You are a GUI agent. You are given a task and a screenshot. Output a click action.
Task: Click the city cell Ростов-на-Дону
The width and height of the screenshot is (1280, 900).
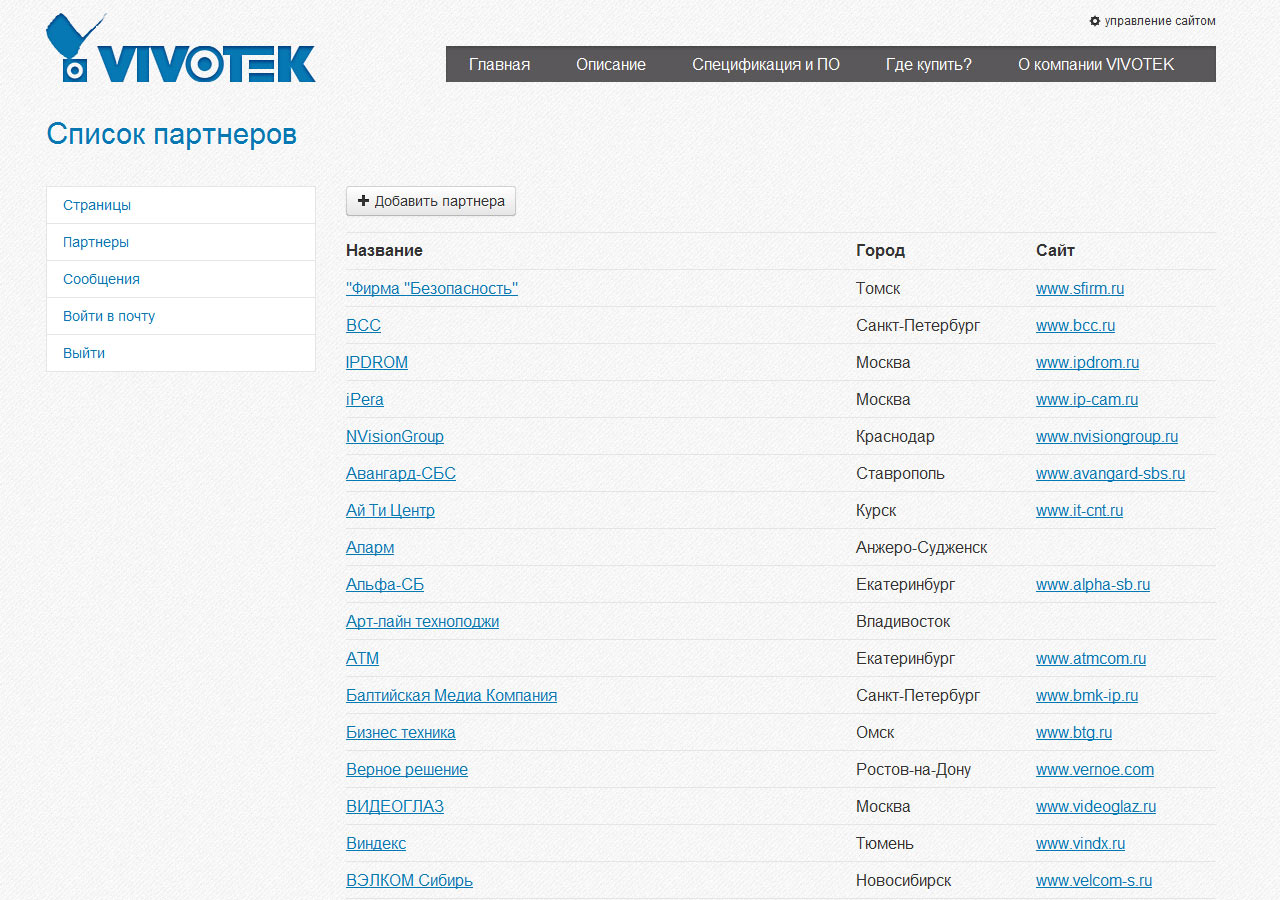(x=913, y=769)
